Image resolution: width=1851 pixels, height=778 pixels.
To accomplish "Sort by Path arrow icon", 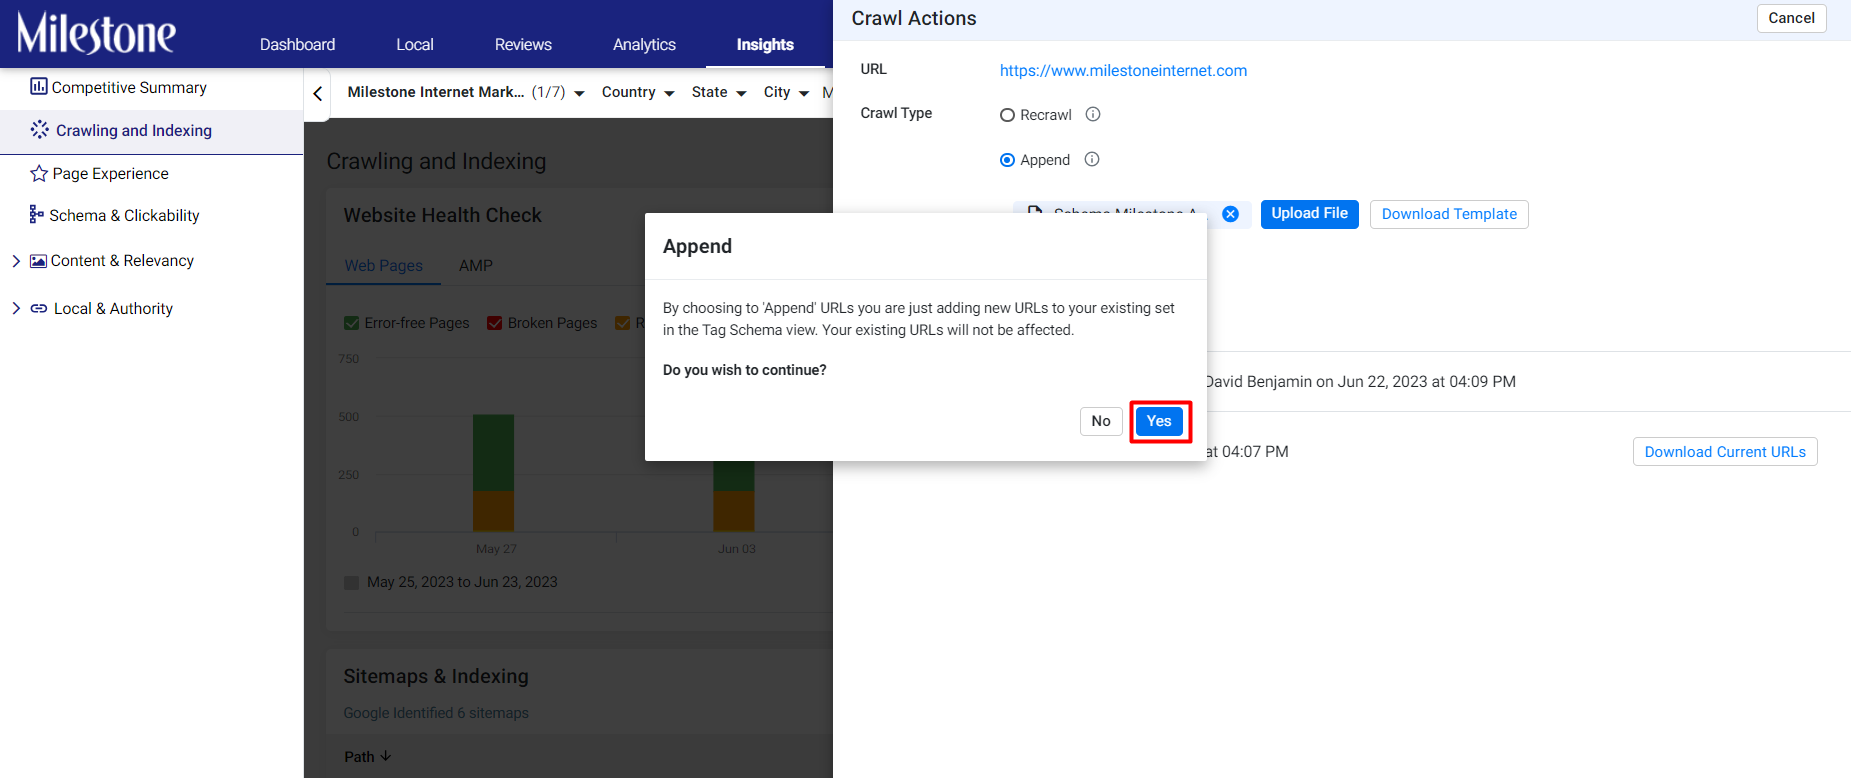I will [386, 756].
